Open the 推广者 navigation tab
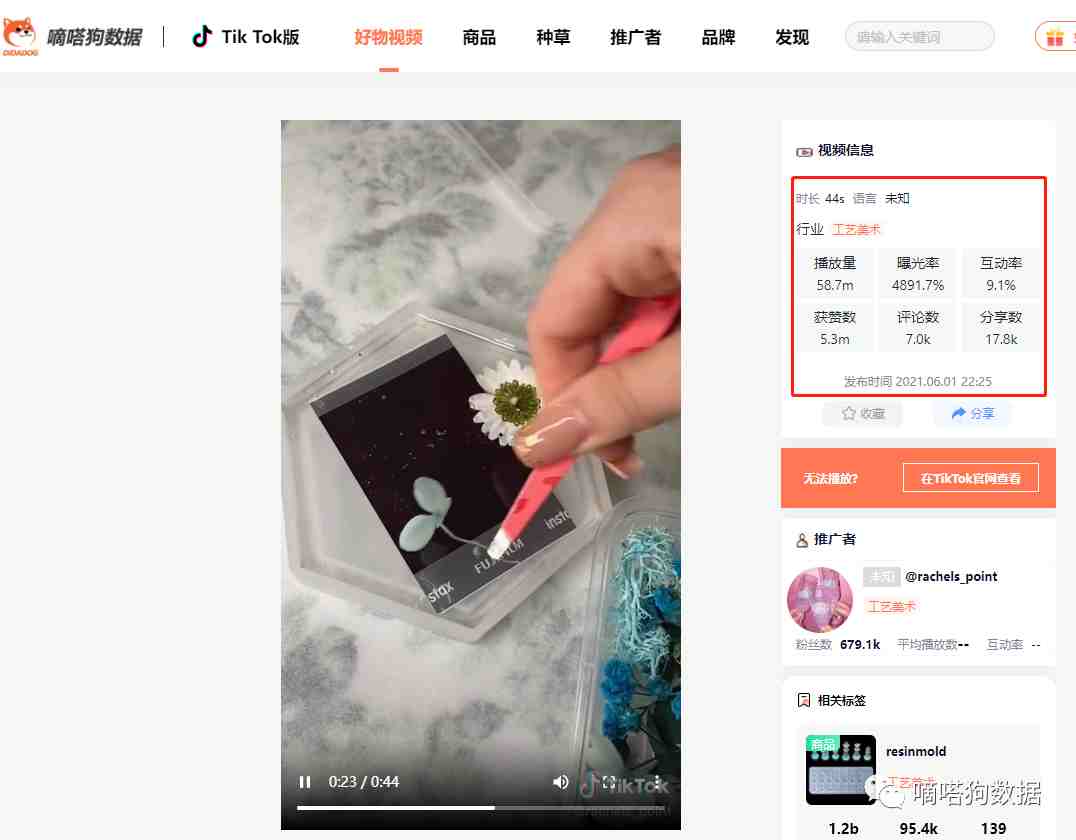The height and width of the screenshot is (840, 1076). click(x=635, y=37)
